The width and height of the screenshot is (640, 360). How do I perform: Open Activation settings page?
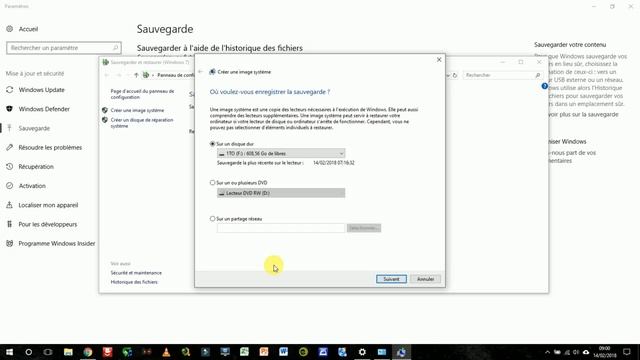[x=32, y=186]
